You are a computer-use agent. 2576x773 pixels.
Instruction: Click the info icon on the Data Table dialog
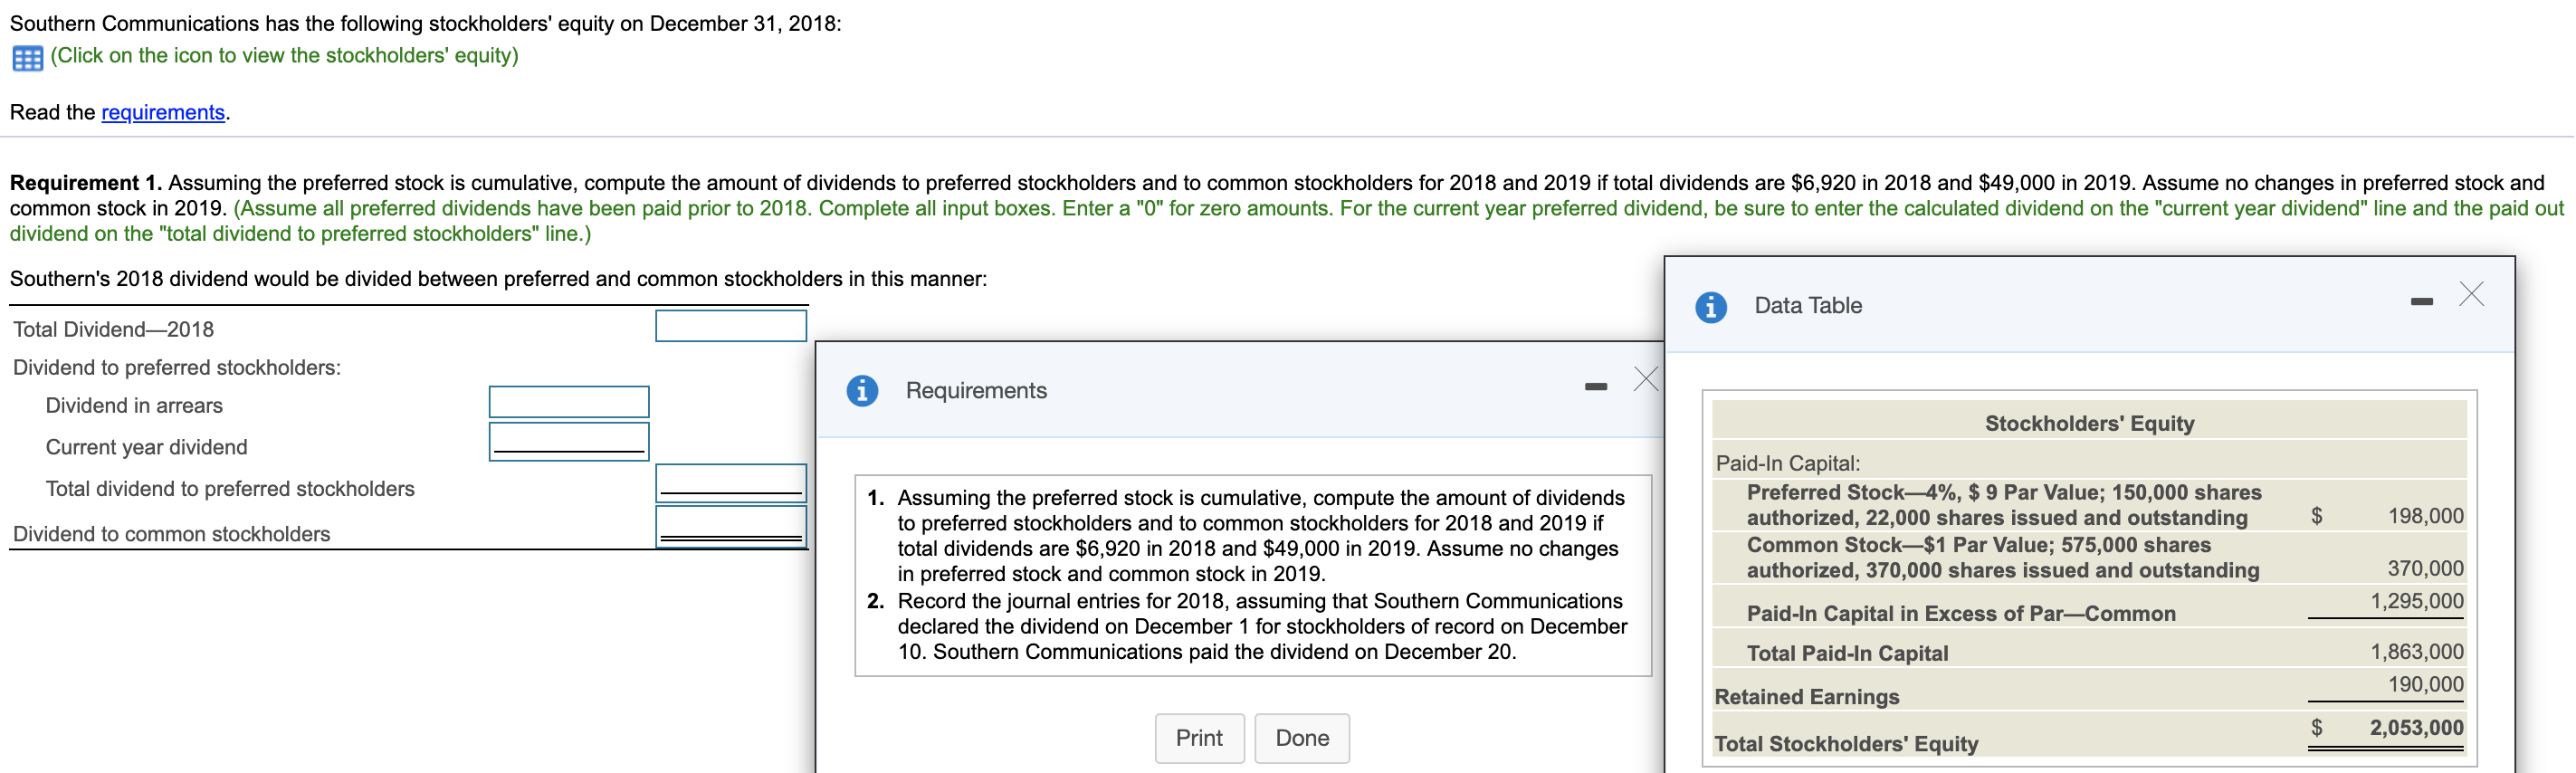[x=1711, y=308]
